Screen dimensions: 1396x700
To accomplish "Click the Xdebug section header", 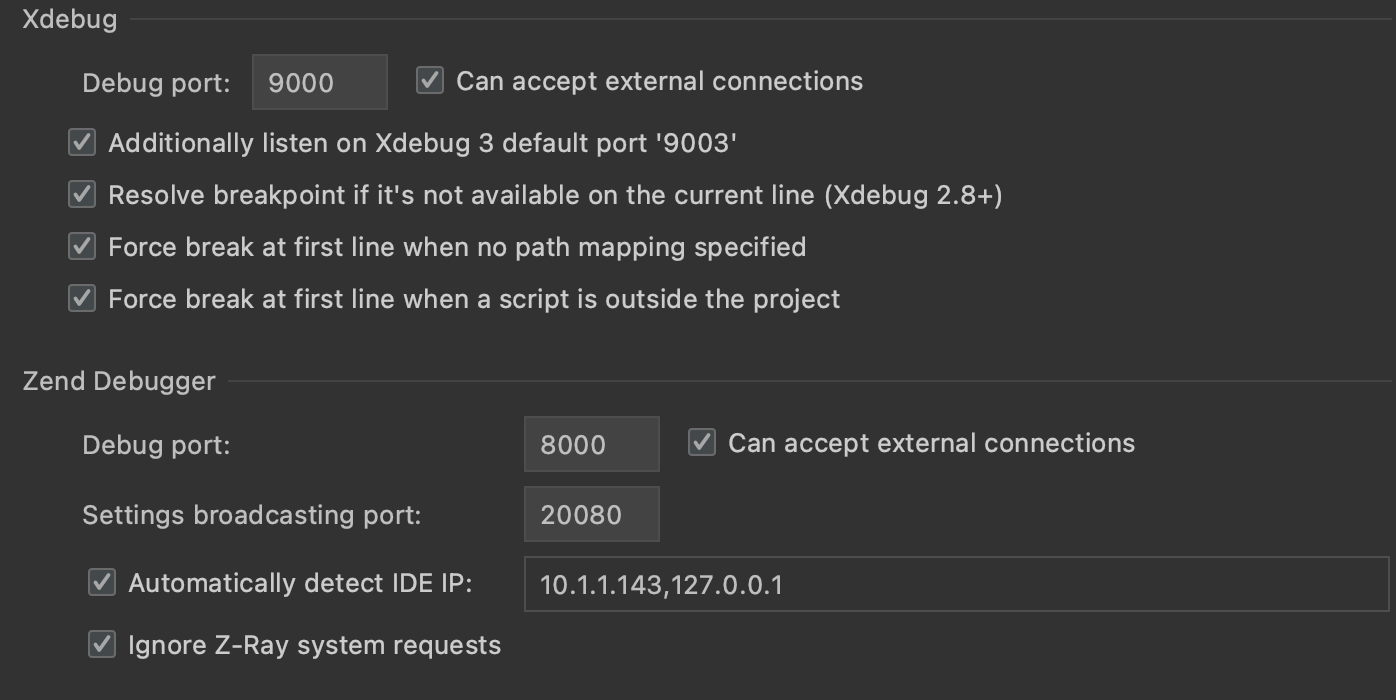I will click(x=68, y=17).
